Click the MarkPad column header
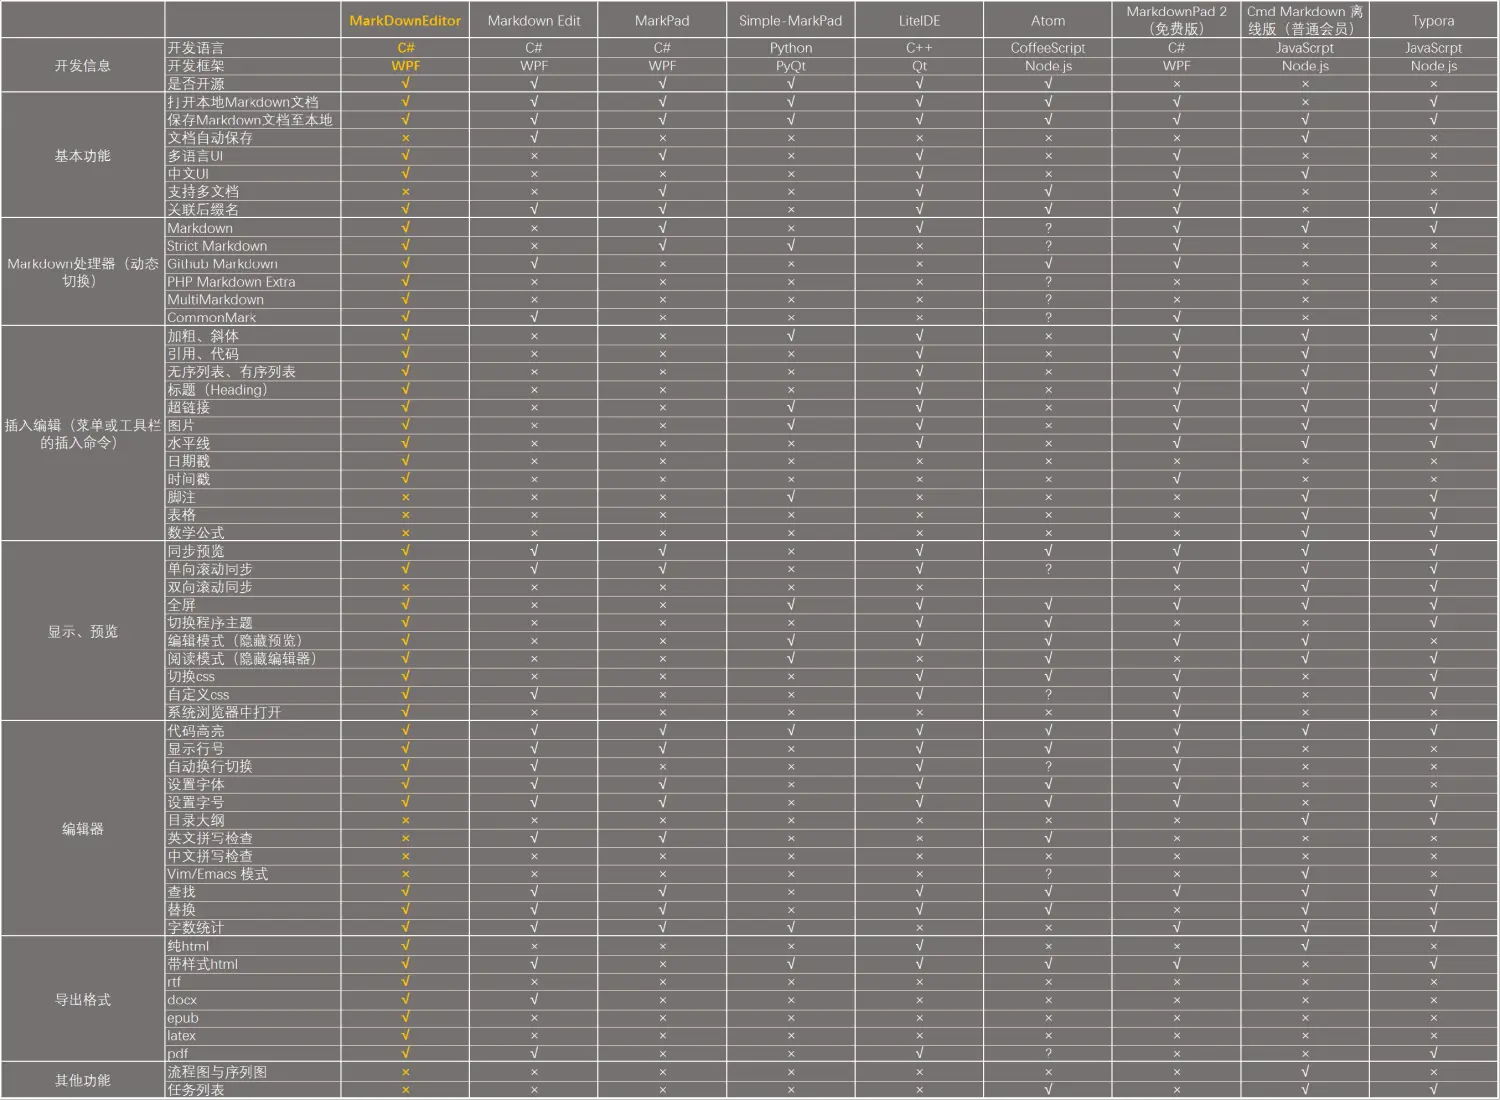This screenshot has width=1500, height=1100. click(662, 20)
